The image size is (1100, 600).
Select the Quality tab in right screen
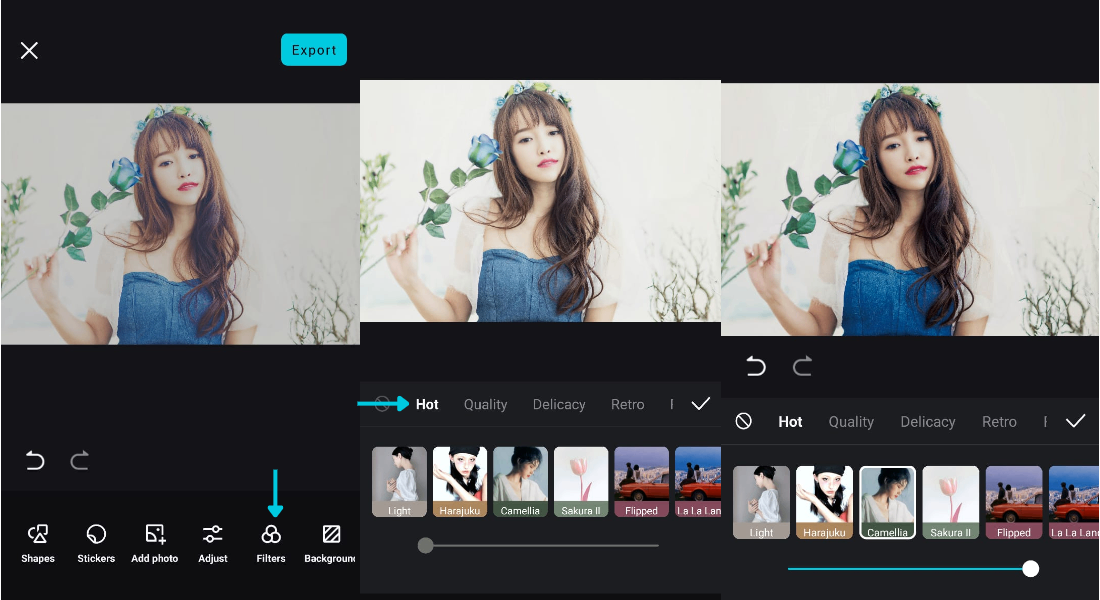point(851,422)
